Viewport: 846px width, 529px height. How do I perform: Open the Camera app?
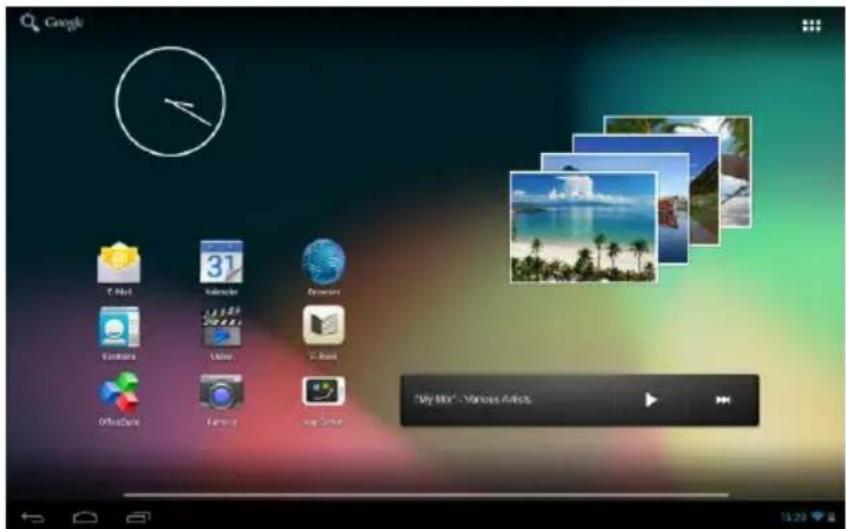pos(221,393)
